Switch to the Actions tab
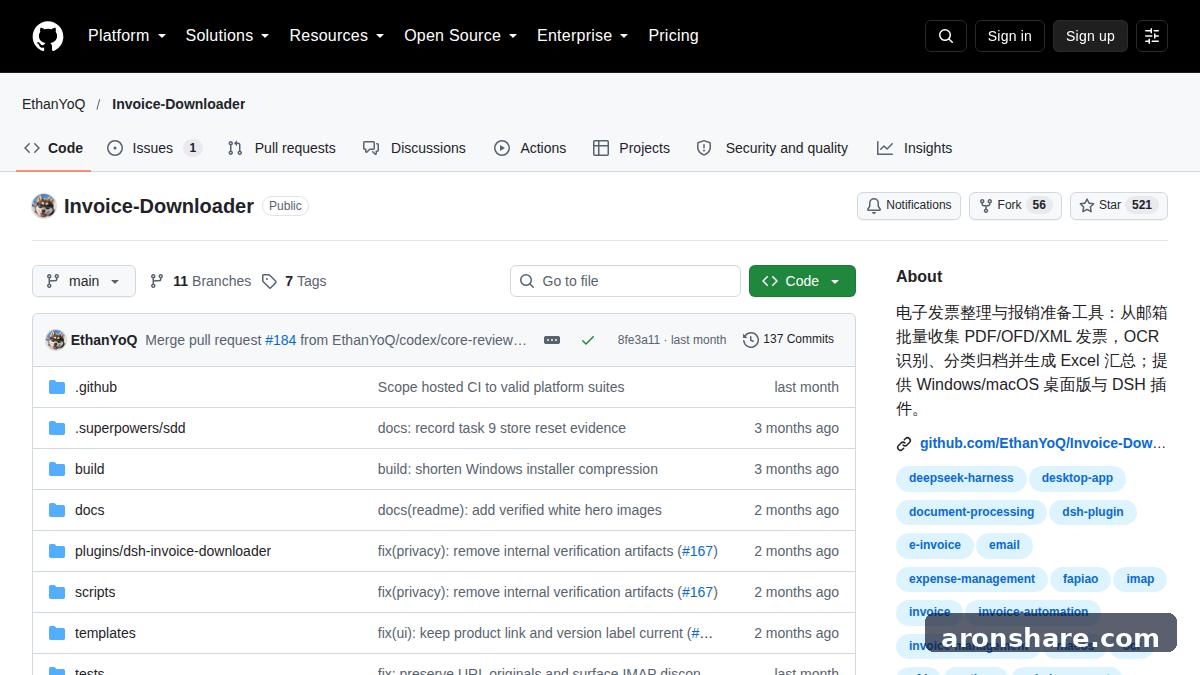 [x=530, y=148]
